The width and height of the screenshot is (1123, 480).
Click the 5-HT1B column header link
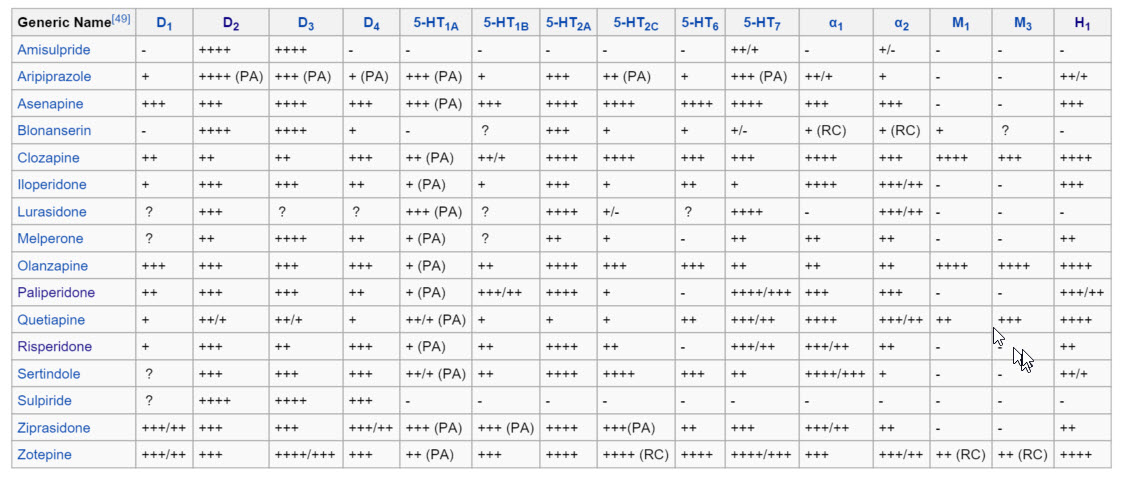tap(506, 24)
